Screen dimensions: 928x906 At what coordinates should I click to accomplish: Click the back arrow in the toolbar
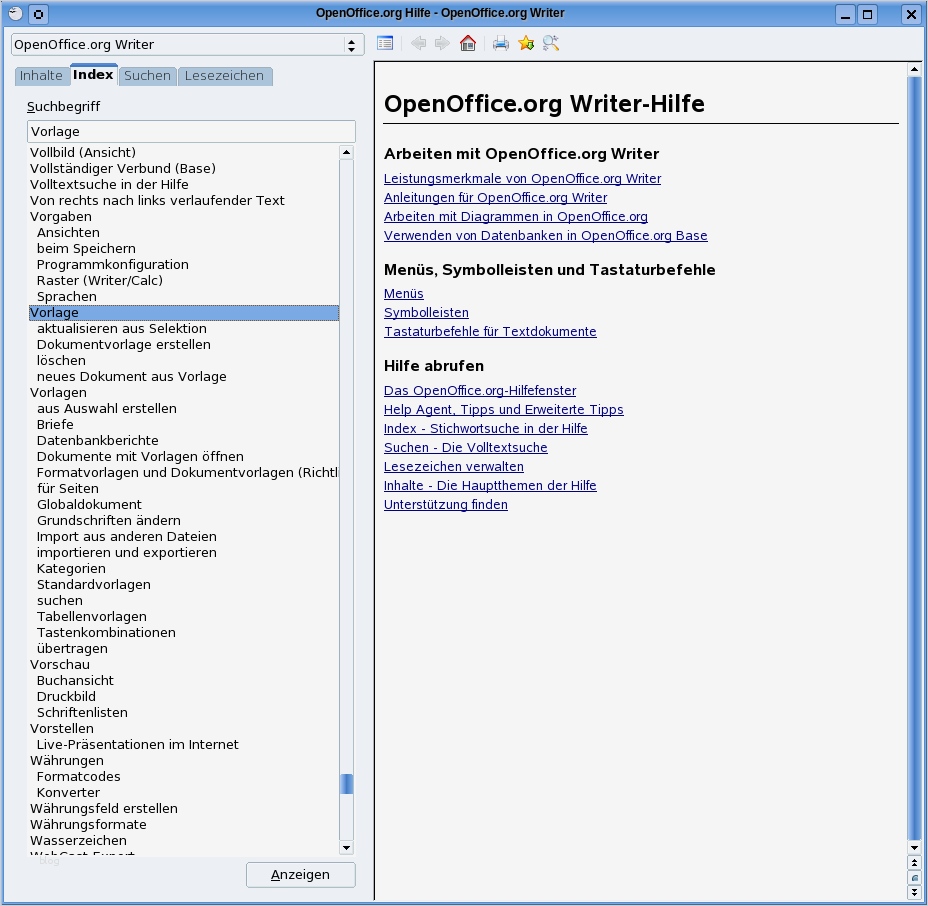click(x=418, y=43)
